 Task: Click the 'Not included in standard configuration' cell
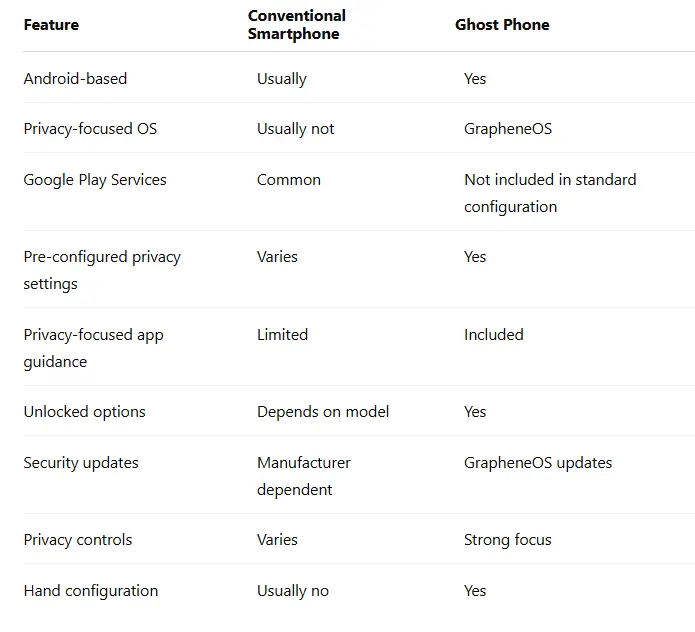coord(550,193)
